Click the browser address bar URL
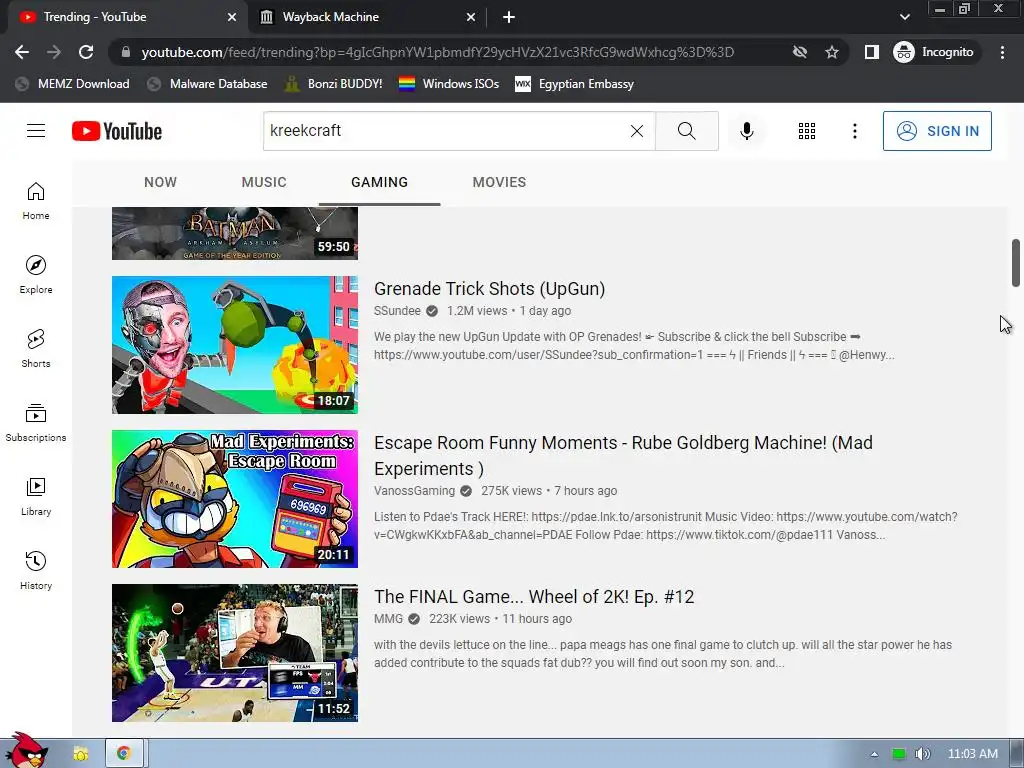Screen dimensions: 1024x768 click(438, 52)
